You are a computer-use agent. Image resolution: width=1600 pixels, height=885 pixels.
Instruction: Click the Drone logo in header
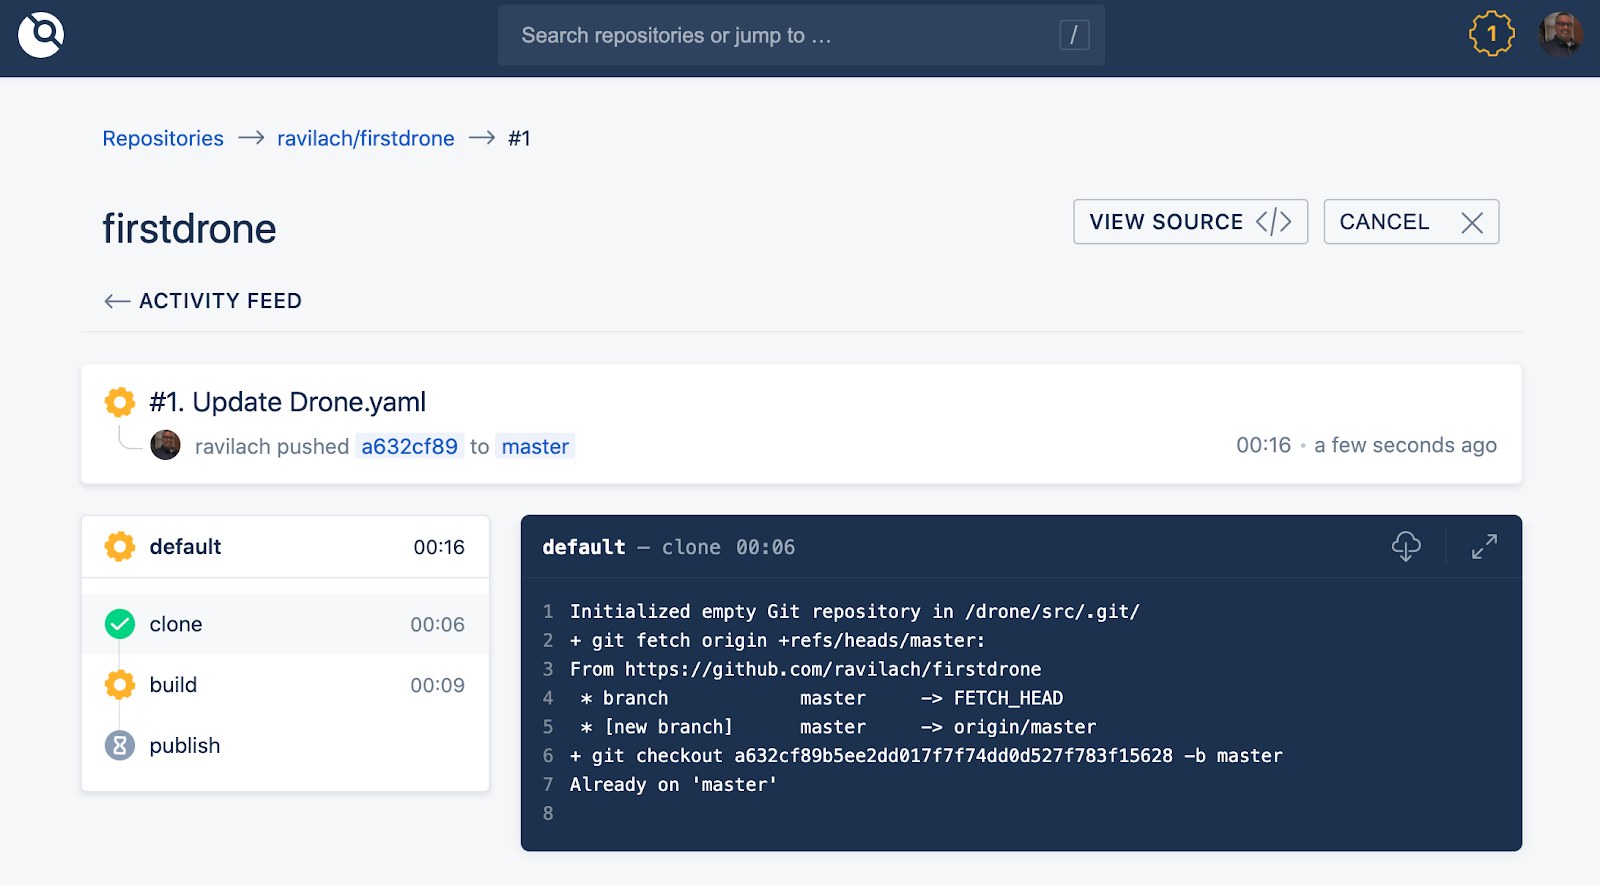(x=41, y=35)
